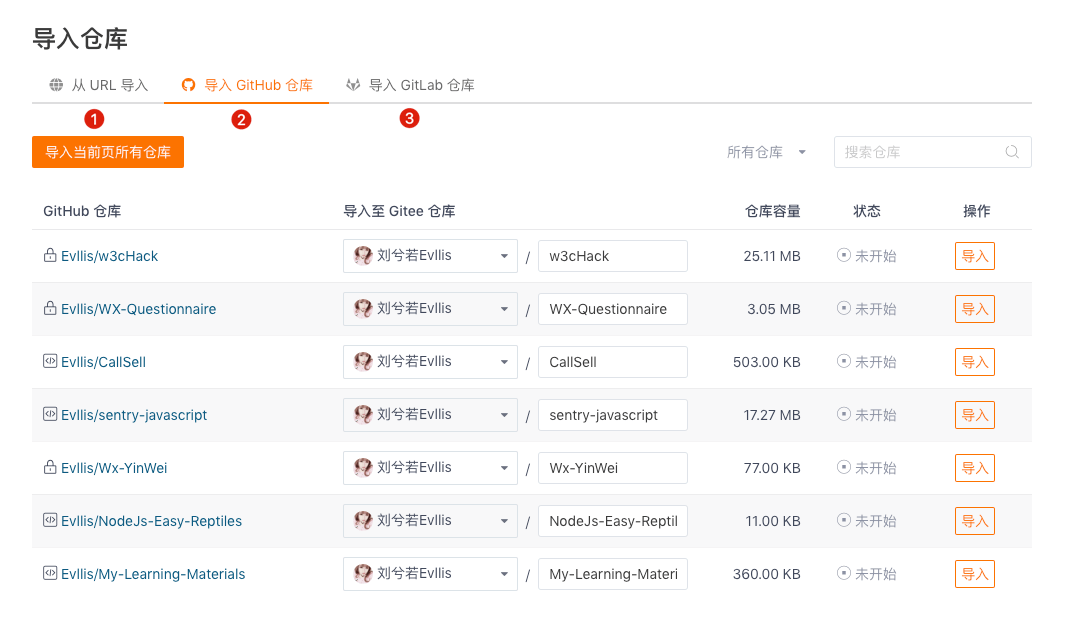Import the CallSell repository with 导入
Viewport: 1065px width, 640px height.
click(x=975, y=362)
